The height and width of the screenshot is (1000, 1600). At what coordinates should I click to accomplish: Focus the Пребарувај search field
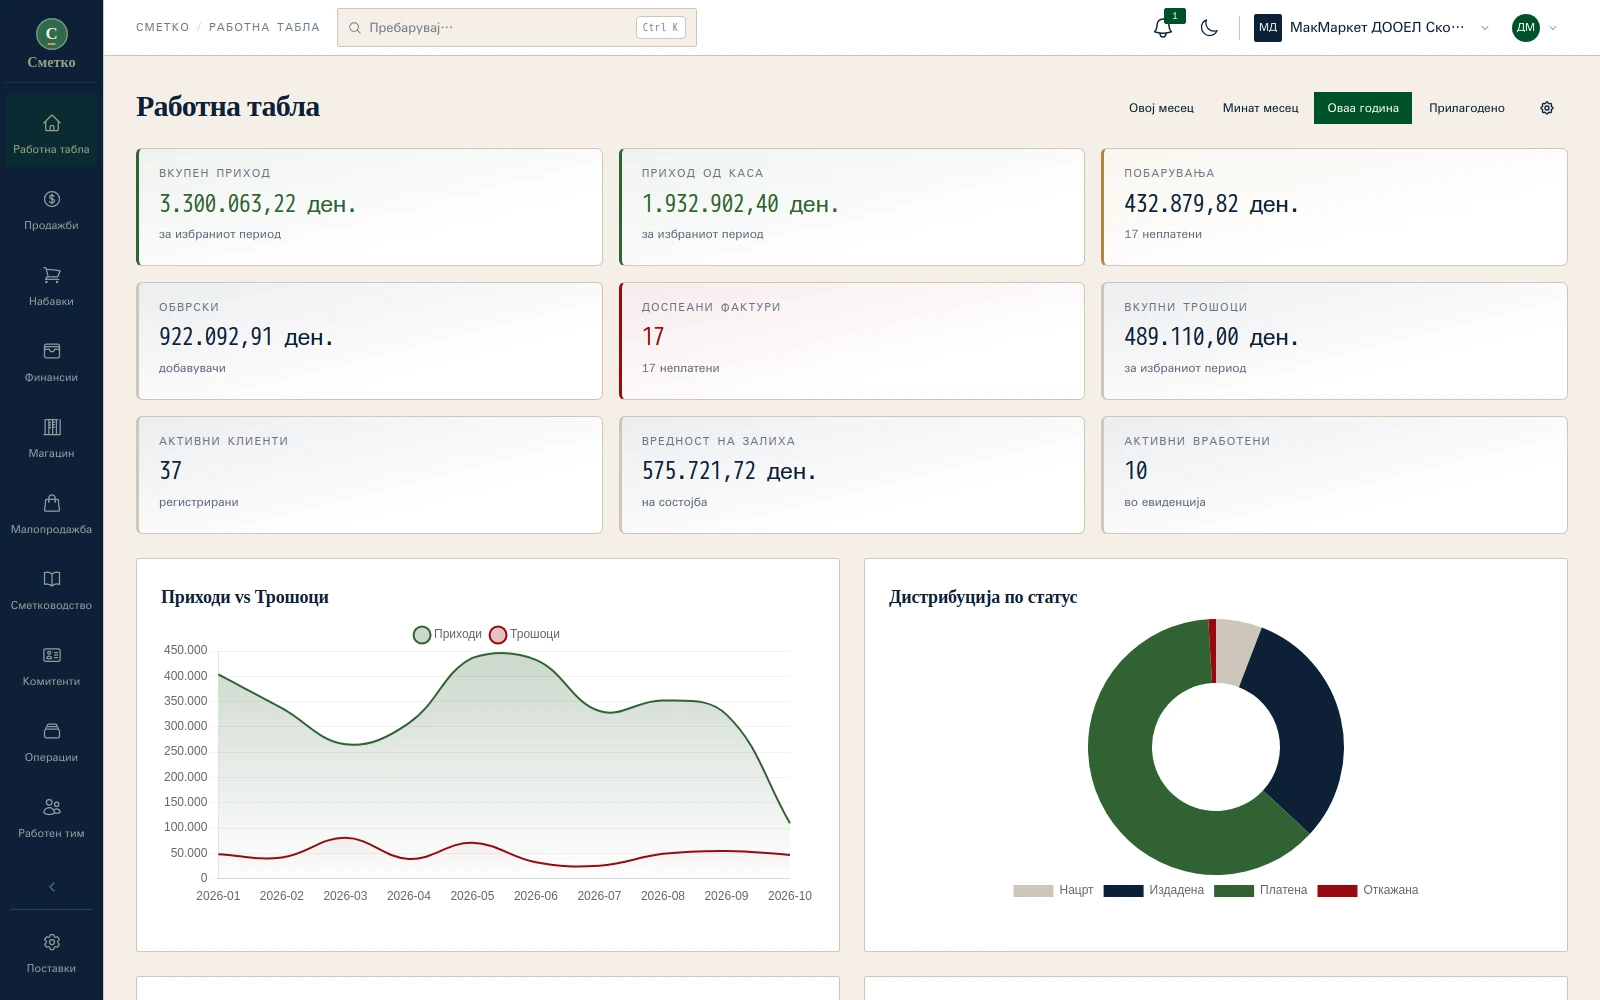(x=517, y=28)
